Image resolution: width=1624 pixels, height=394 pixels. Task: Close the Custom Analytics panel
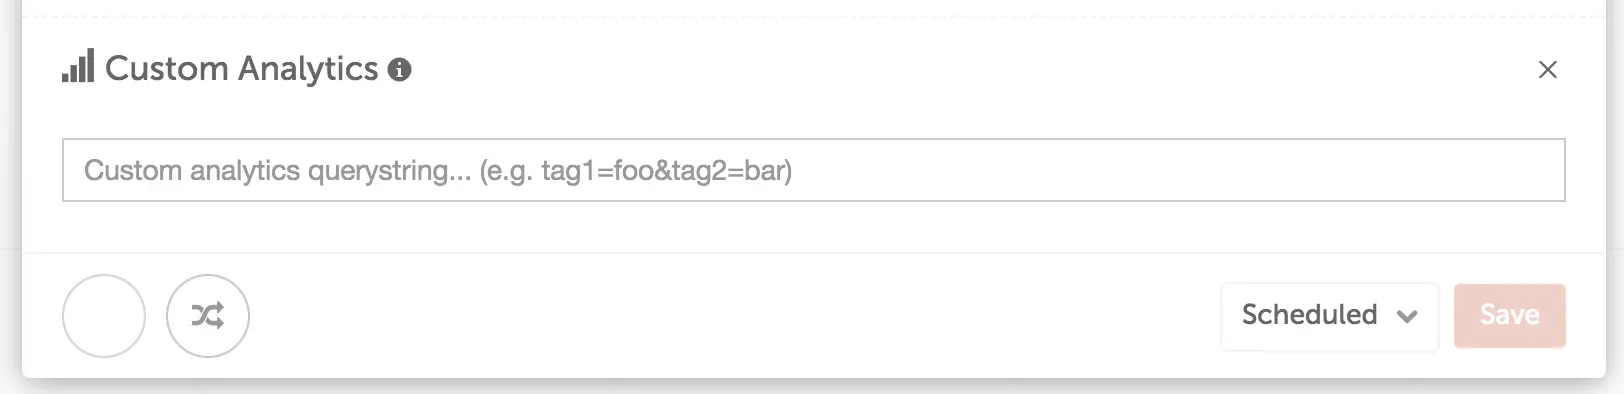click(1547, 69)
